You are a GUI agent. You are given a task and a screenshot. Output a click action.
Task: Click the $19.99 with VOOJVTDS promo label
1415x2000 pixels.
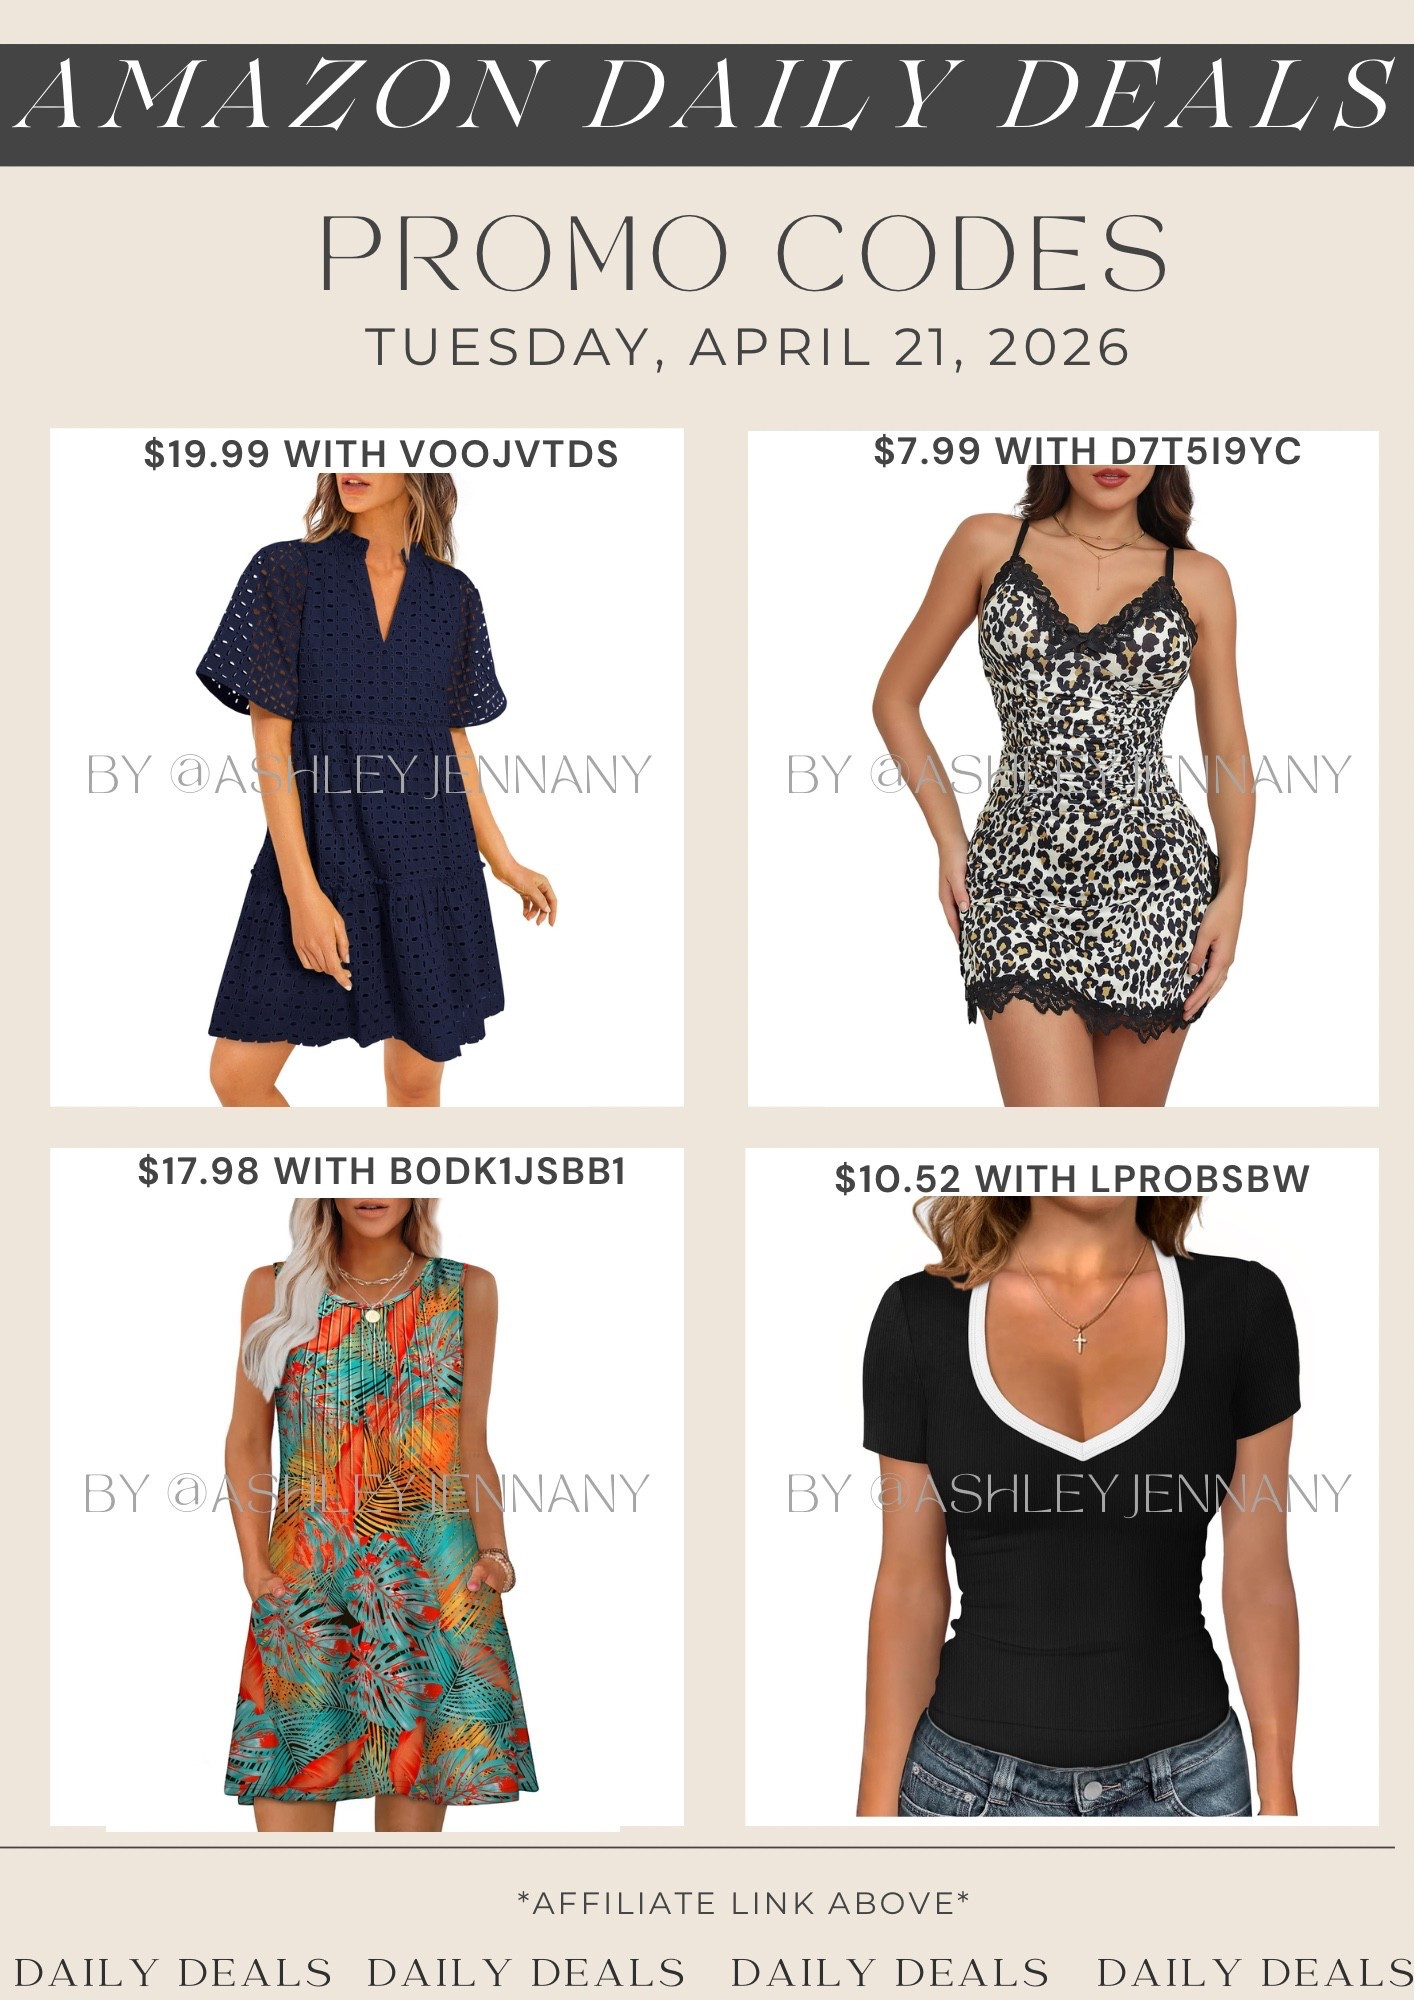point(381,454)
